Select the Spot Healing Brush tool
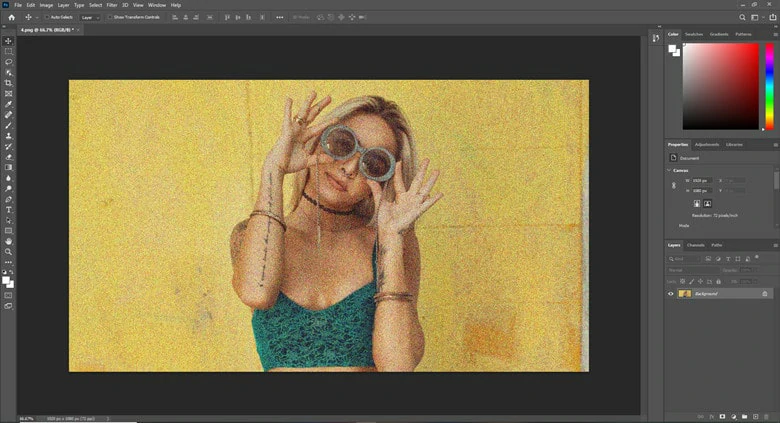The height and width of the screenshot is (423, 780). point(8,114)
